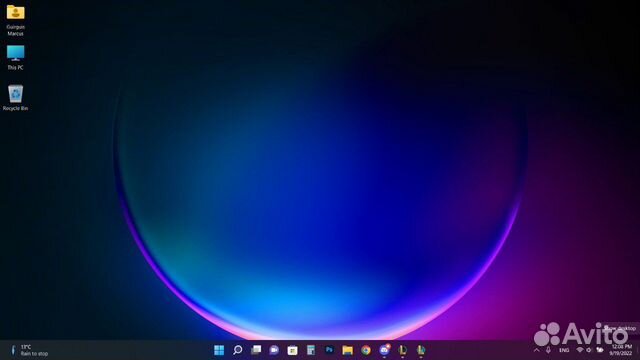Click the microphone tray icon
640x360 pixels.
pos(548,350)
